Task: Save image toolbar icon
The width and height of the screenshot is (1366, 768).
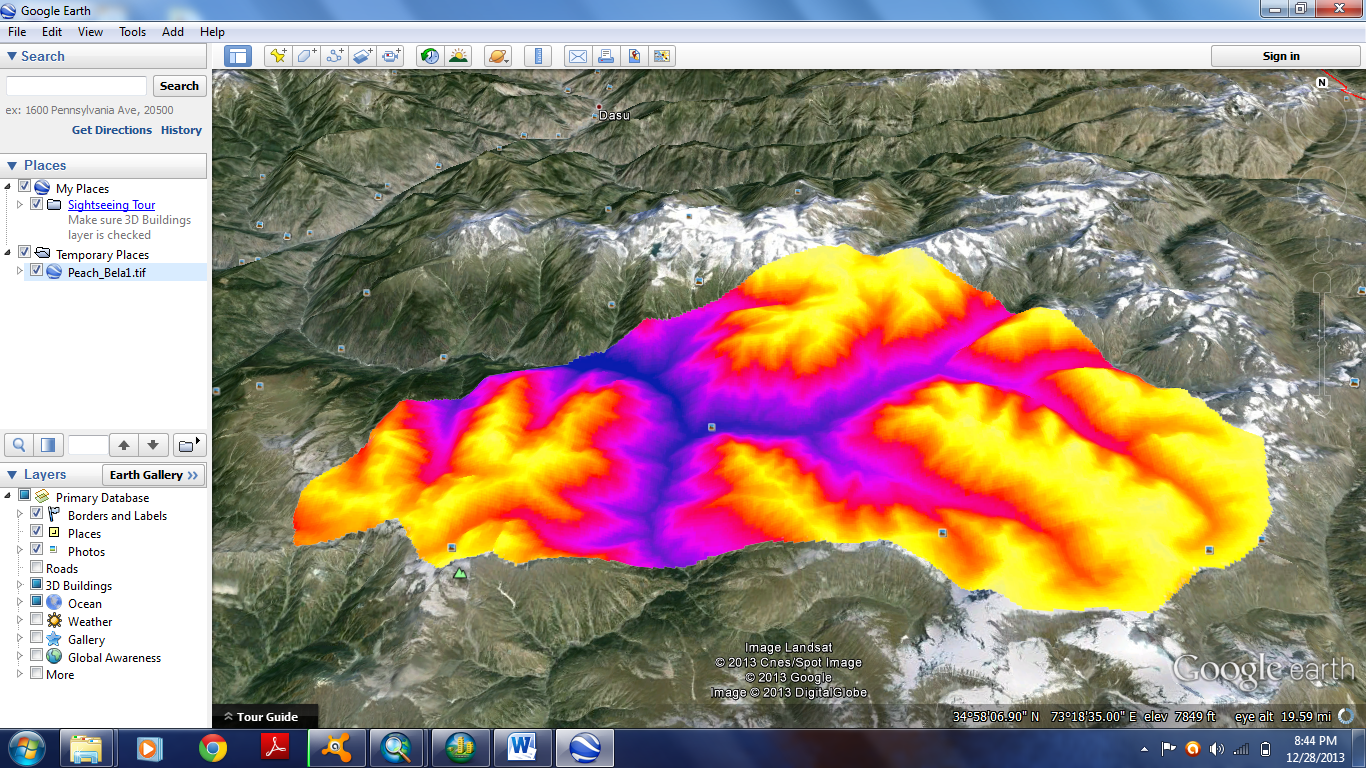Action: pos(634,56)
